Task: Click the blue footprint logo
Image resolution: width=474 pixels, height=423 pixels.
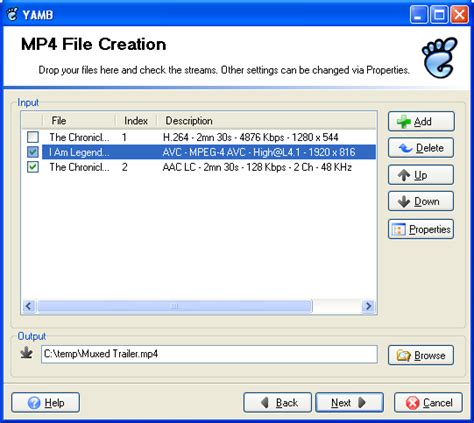Action: 439,57
